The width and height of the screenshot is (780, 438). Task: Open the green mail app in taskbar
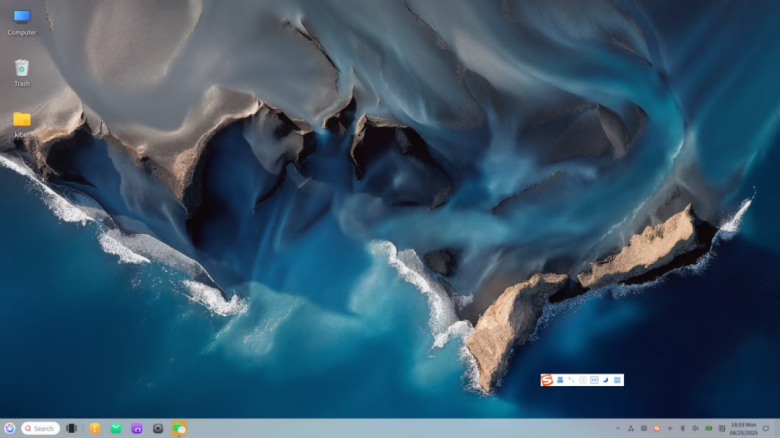(116, 428)
